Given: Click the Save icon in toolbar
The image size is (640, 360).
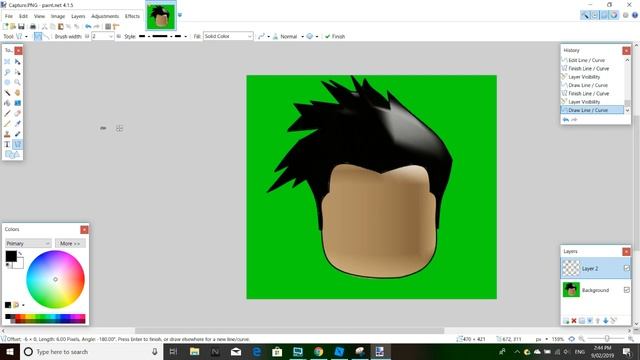Looking at the screenshot, I should 21,27.
